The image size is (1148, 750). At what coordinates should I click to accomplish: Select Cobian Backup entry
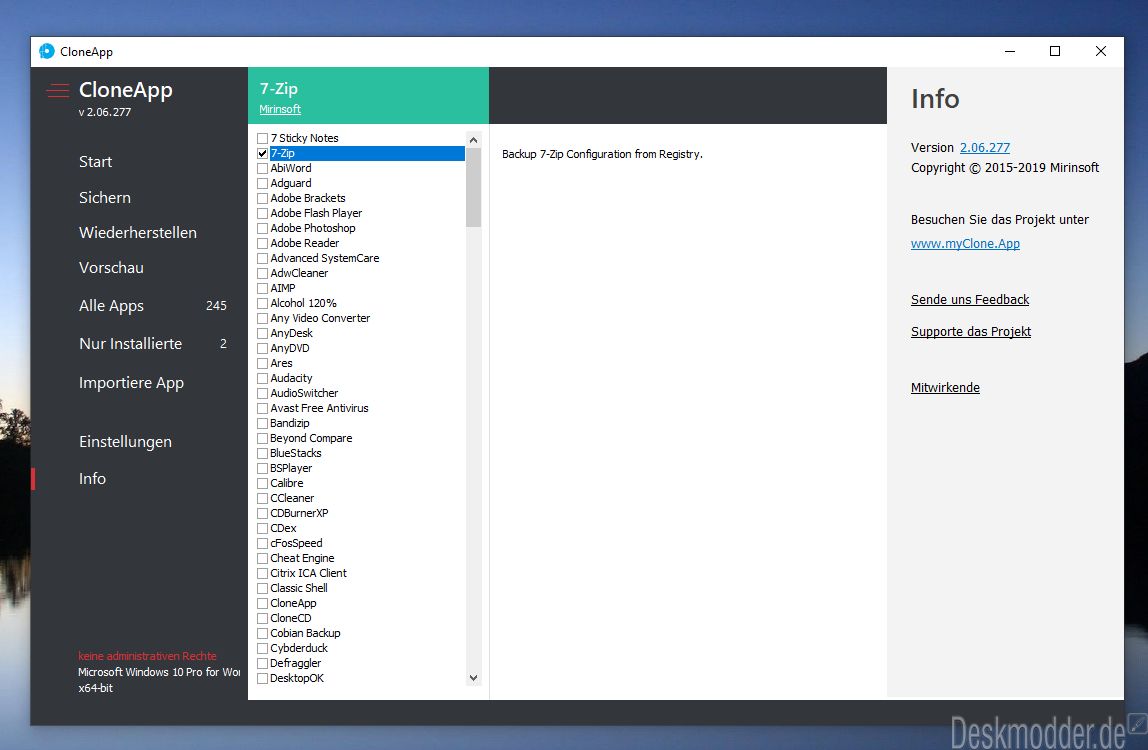pos(305,634)
